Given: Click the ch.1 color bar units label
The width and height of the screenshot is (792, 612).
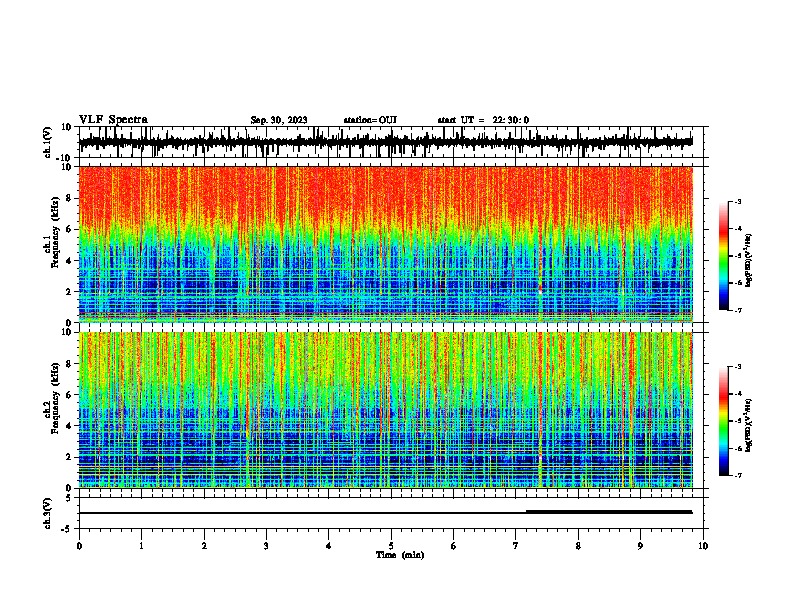Looking at the screenshot, I should pos(749,261).
